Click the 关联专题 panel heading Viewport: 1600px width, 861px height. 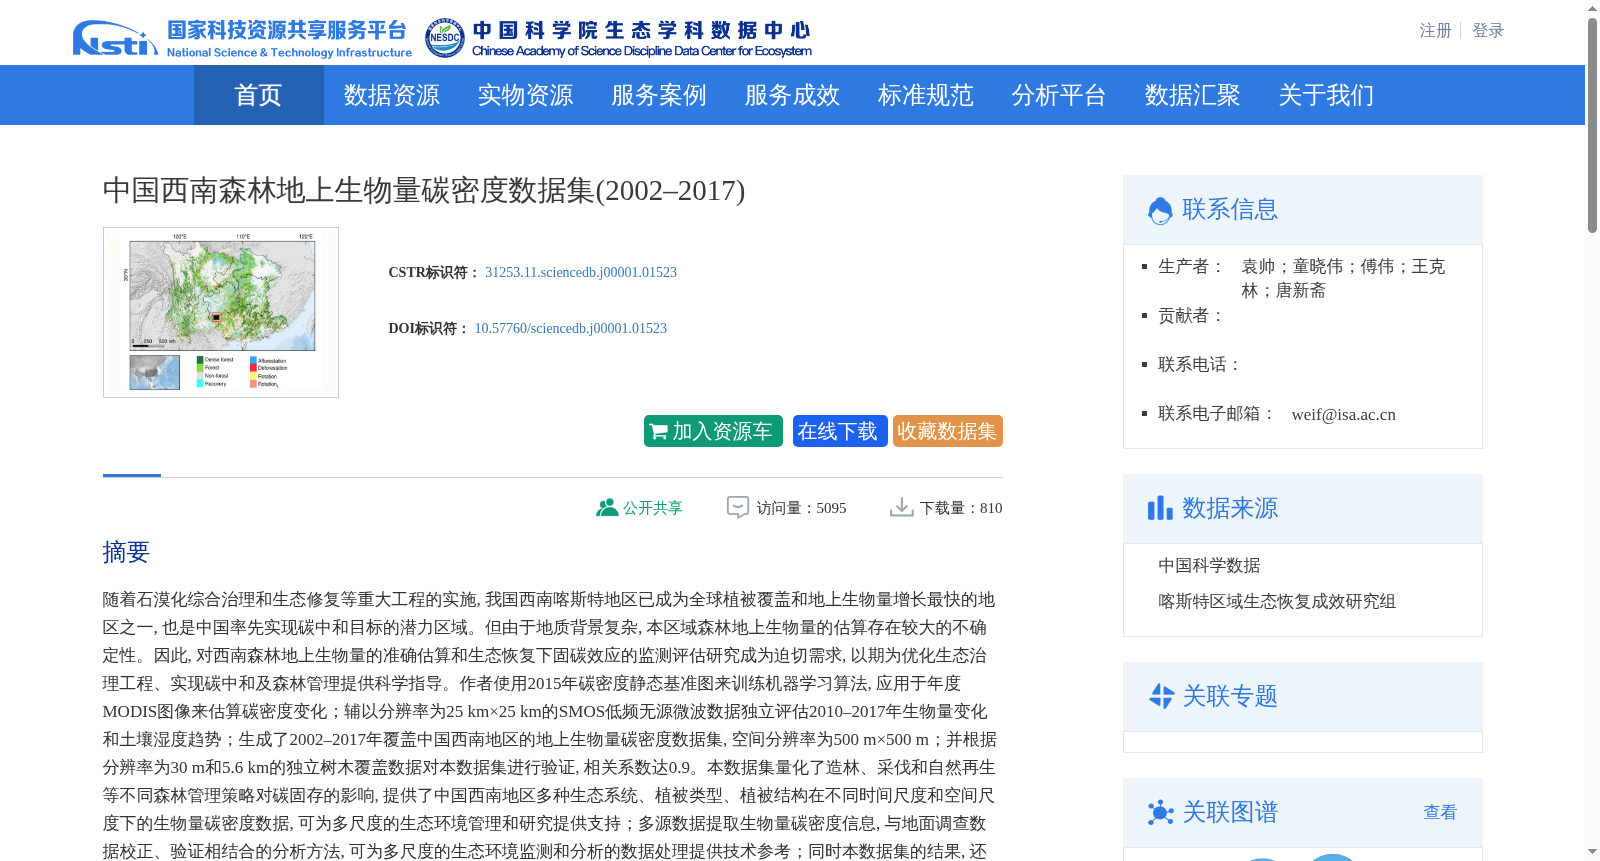[x=1230, y=696]
